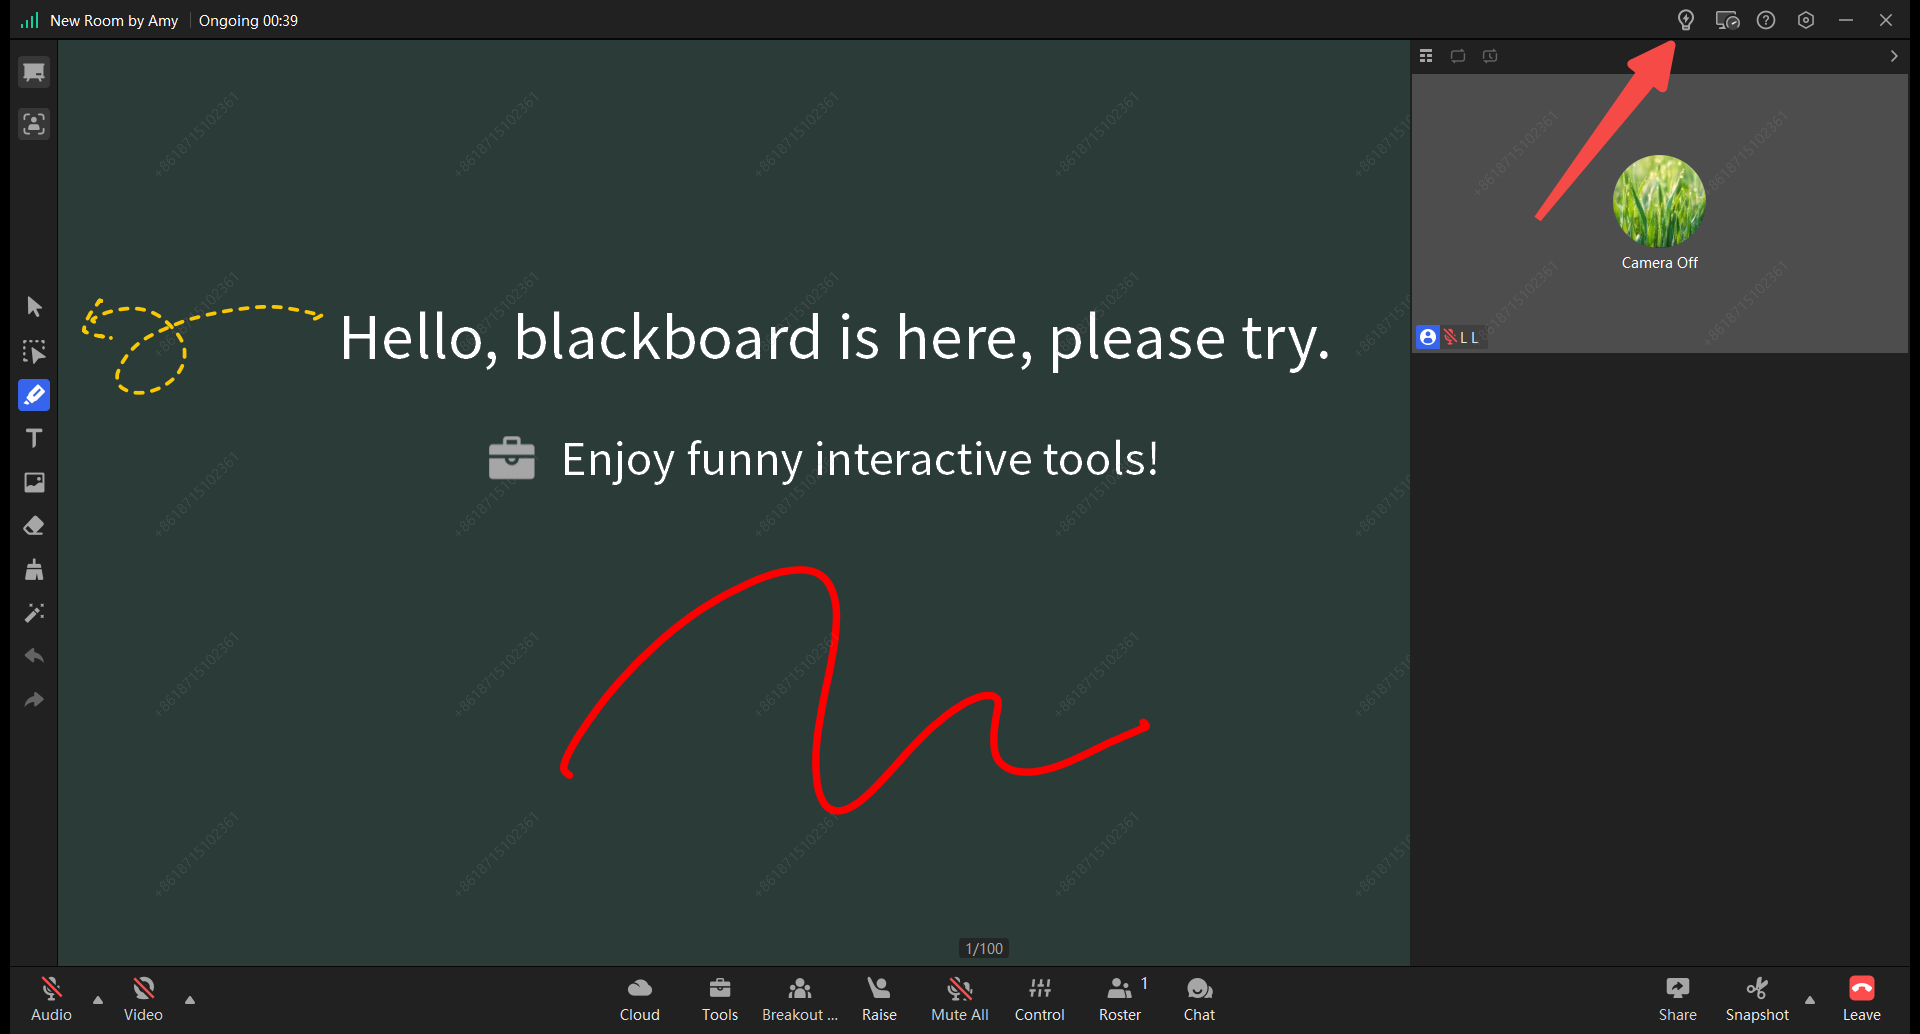Toggle the Raise hand control

pyautogui.click(x=879, y=999)
